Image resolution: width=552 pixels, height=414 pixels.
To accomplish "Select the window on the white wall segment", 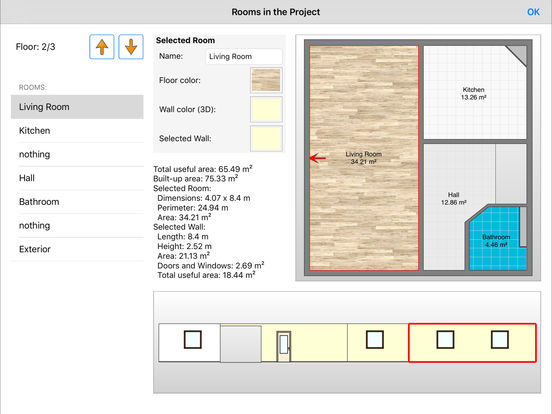I will [x=193, y=340].
